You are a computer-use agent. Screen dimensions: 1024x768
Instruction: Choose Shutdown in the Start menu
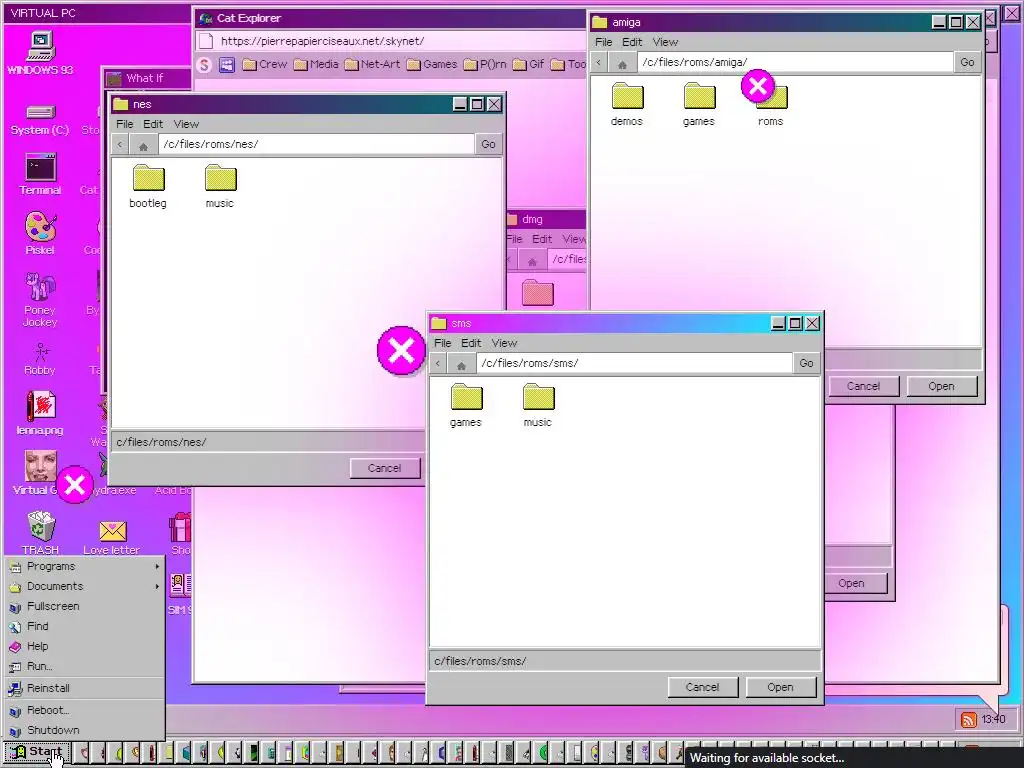[84, 730]
